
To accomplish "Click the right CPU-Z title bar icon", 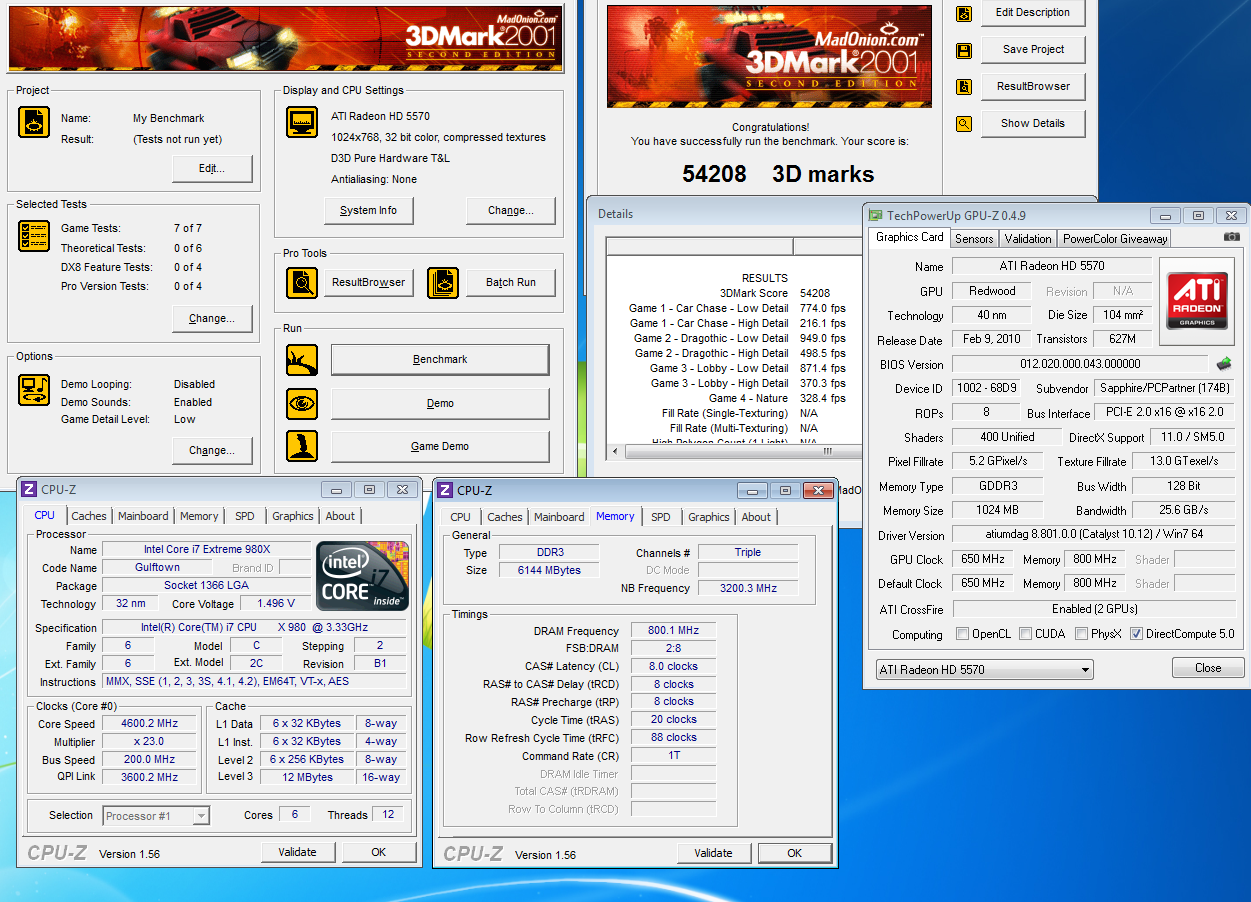I will tap(445, 490).
